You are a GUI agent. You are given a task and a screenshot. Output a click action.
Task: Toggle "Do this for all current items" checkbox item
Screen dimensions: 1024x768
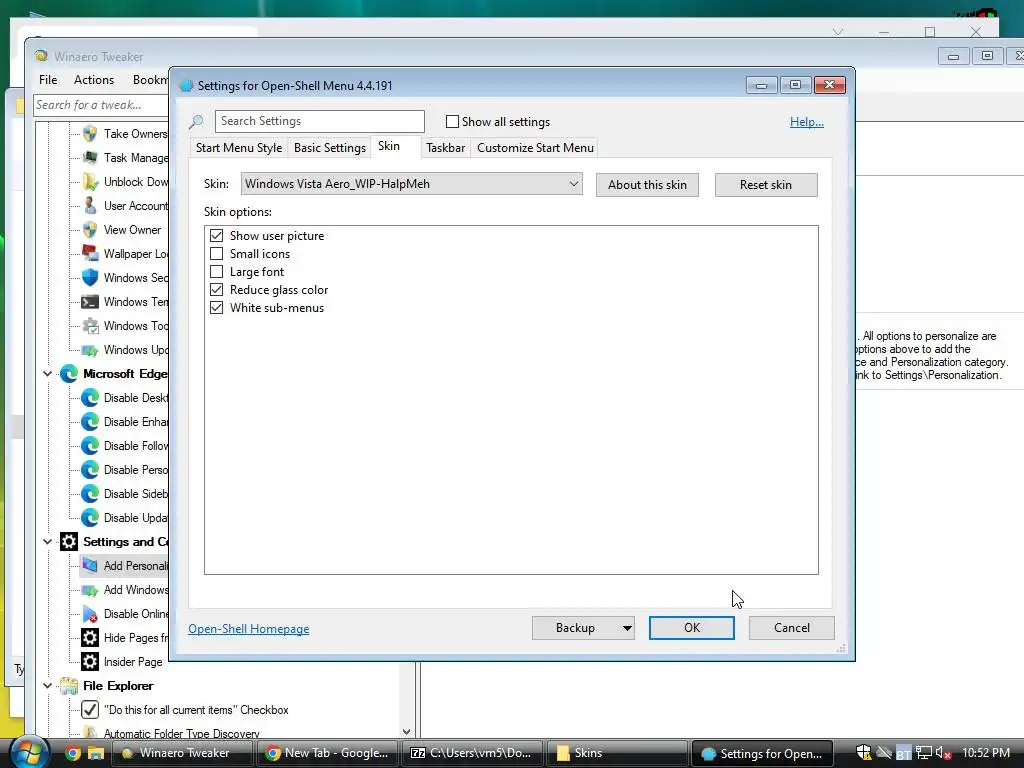coord(90,710)
